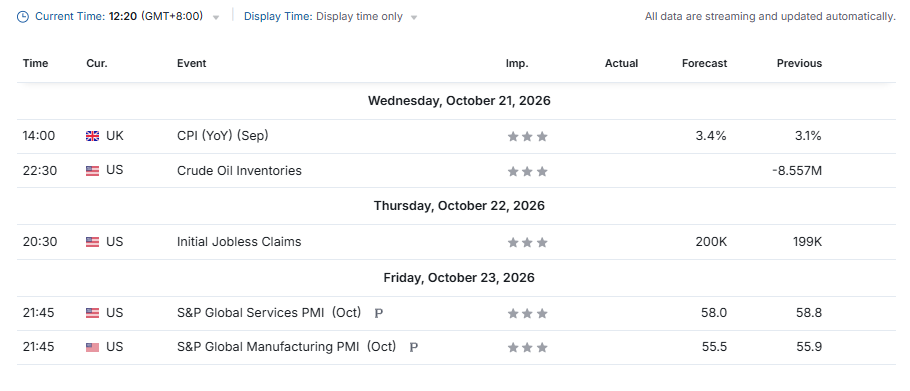Click the UK flag icon on CPI row
This screenshot has width=910, height=391.
tap(92, 136)
